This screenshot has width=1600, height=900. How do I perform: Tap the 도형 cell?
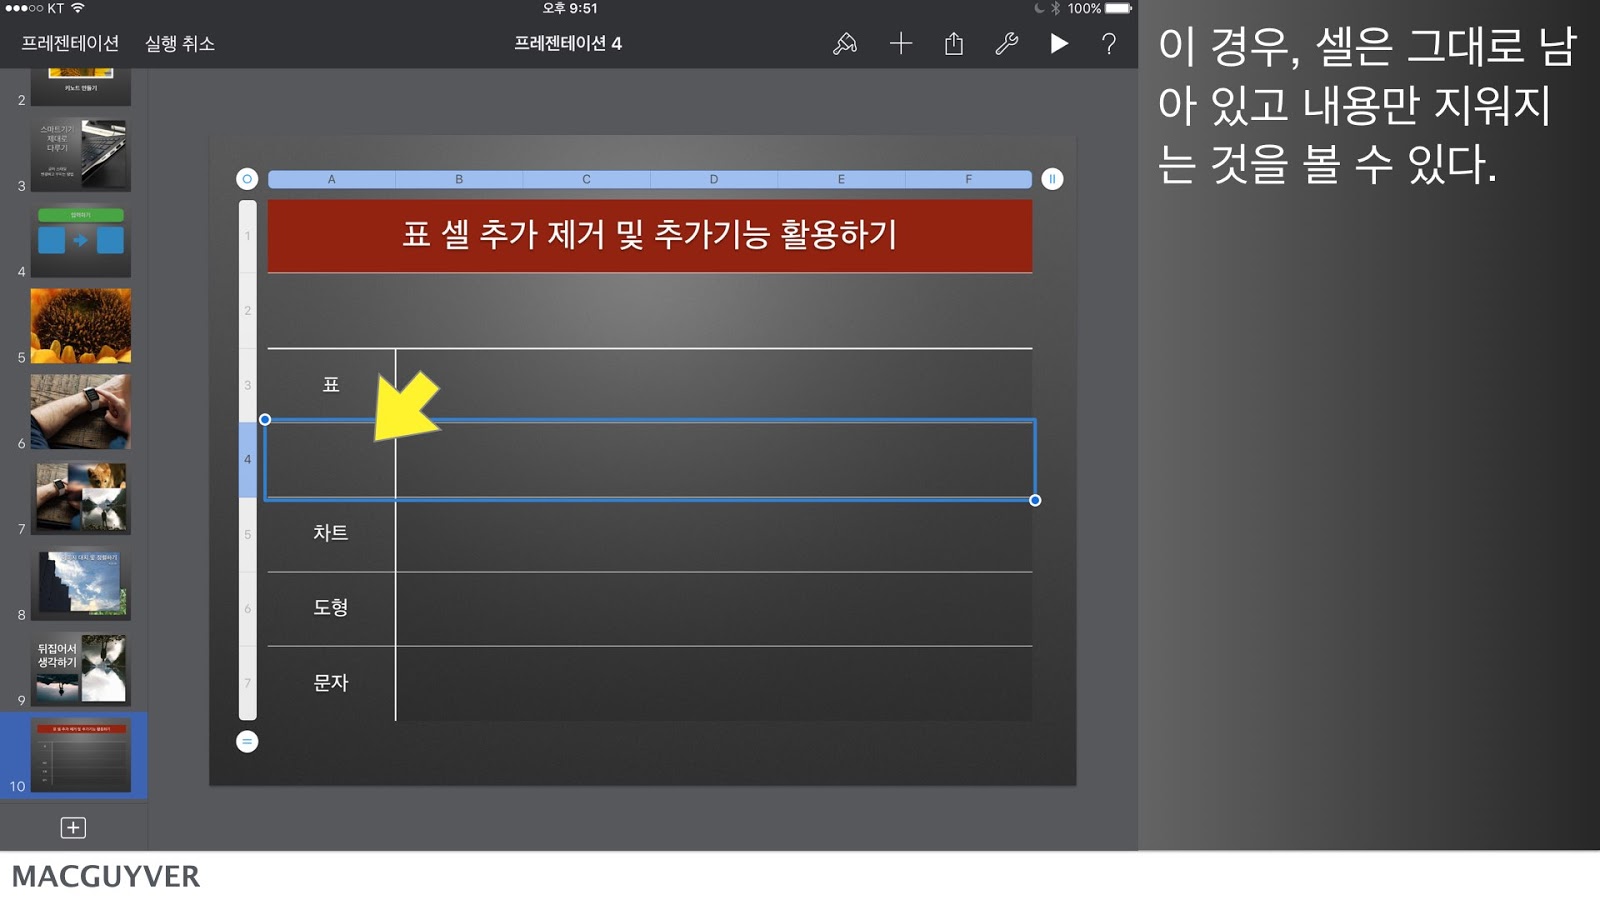click(331, 608)
